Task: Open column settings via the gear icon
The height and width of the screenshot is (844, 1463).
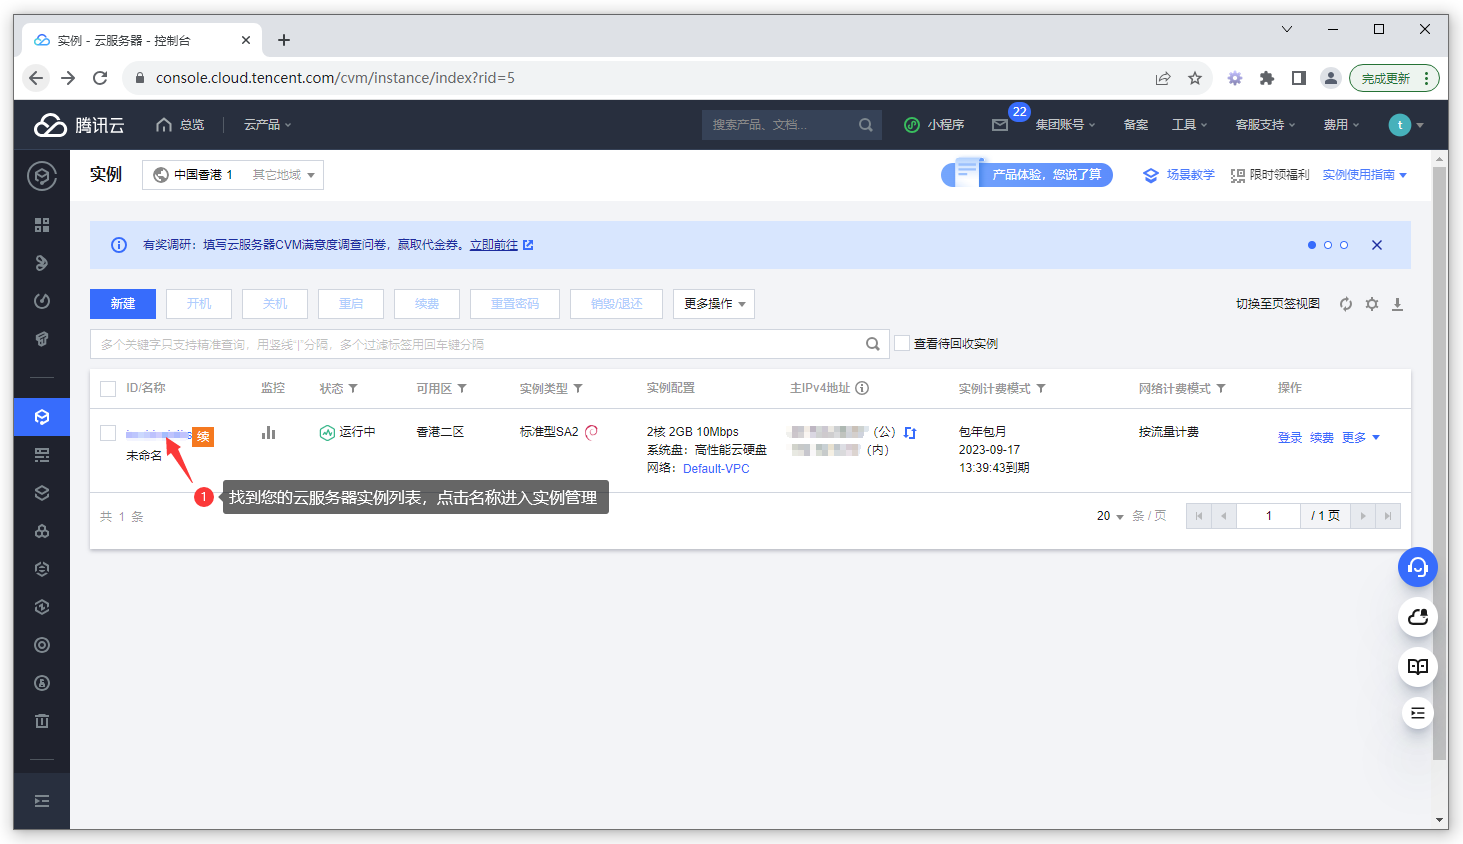Action: tap(1371, 304)
